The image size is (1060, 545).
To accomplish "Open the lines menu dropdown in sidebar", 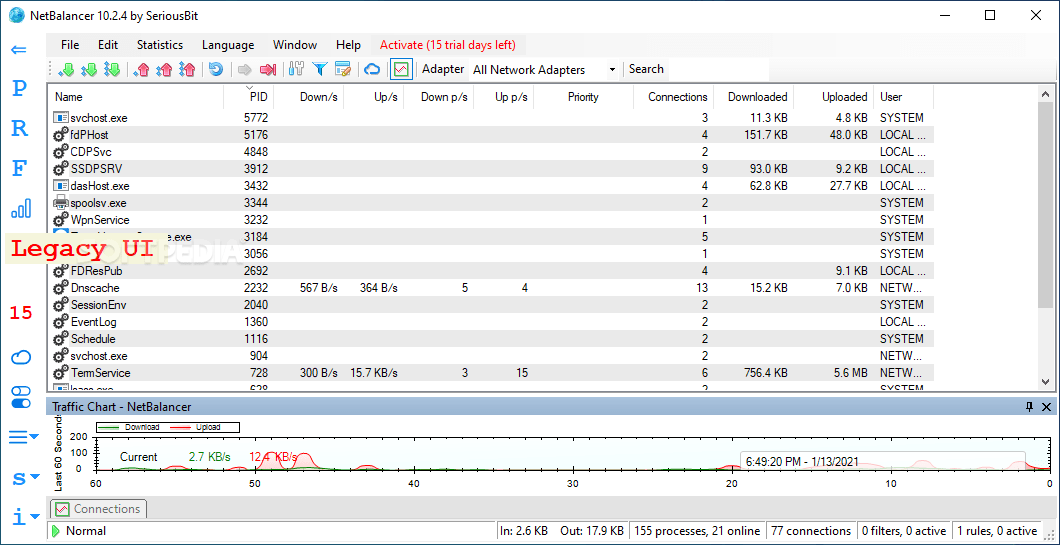I will 24,437.
